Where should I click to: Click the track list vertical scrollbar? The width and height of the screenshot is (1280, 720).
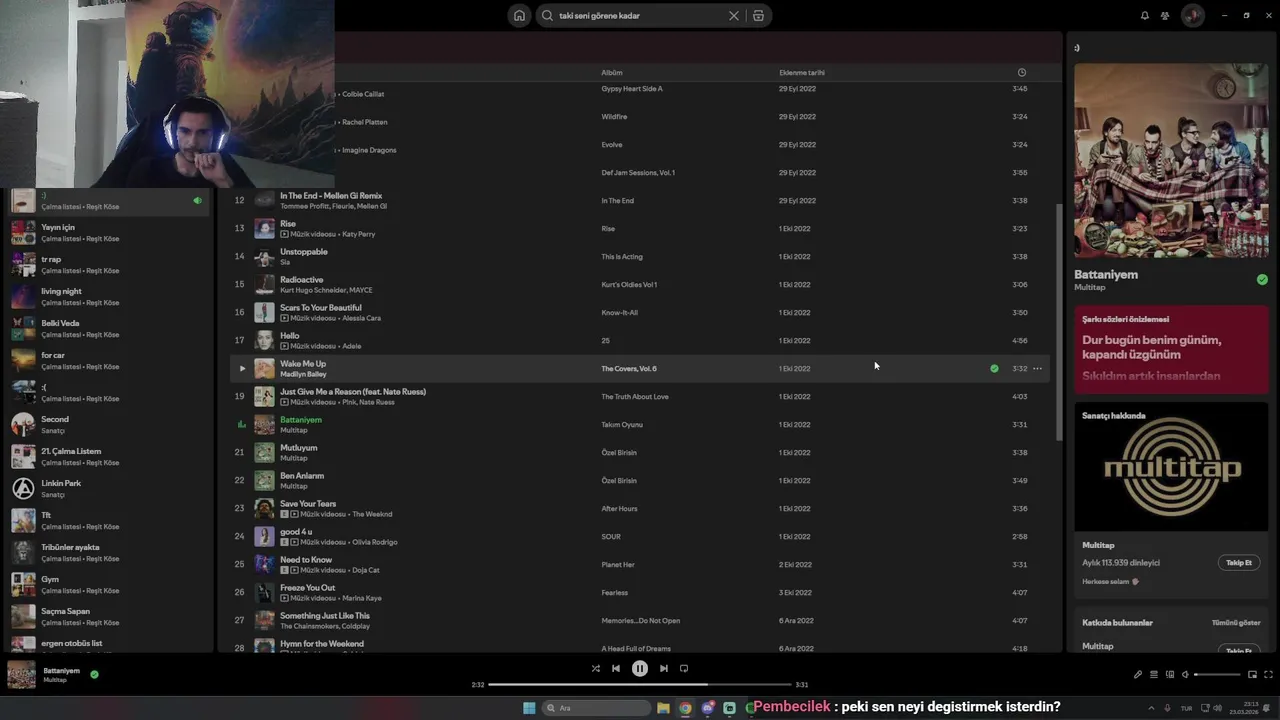[1058, 320]
